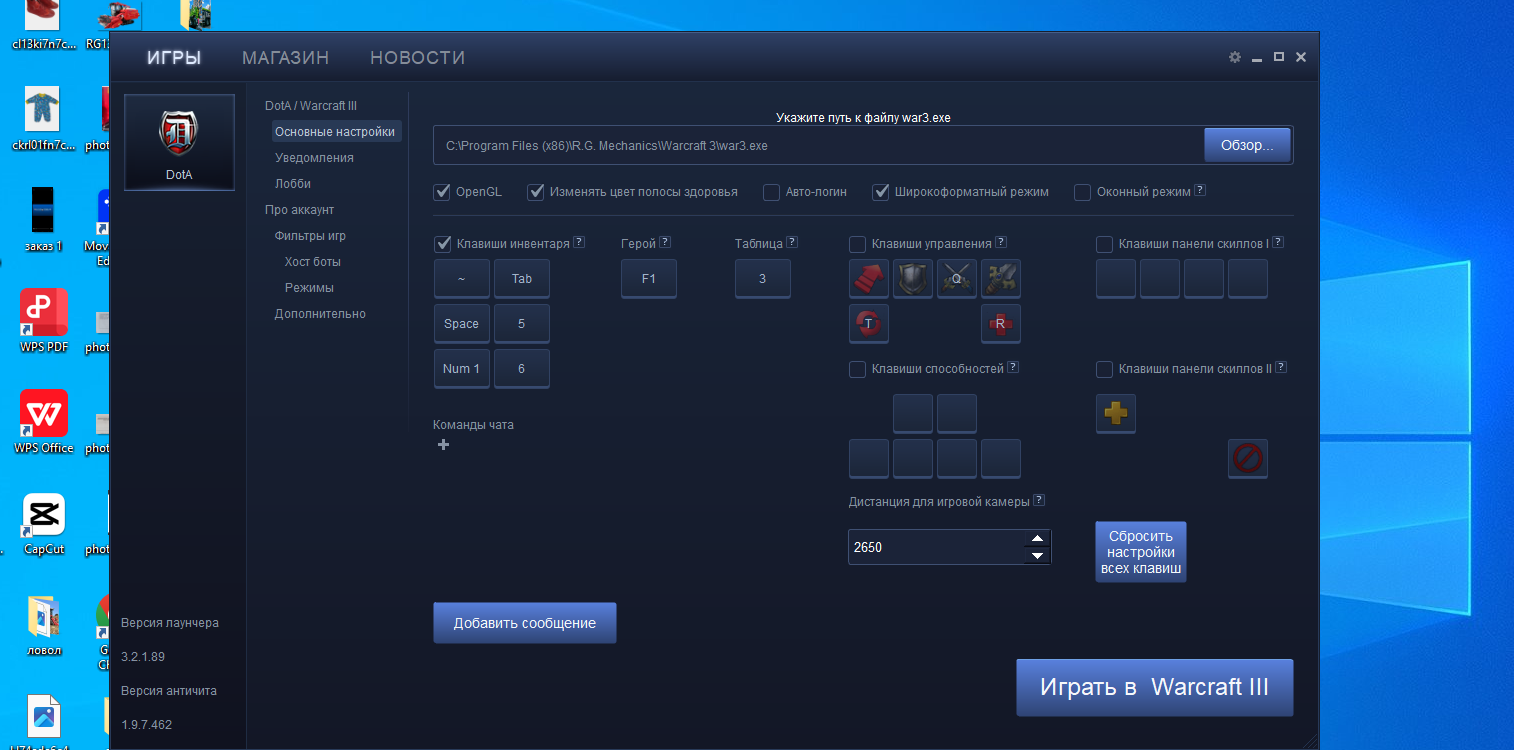Open WPS PDF desktop shortcut
1514x750 pixels.
click(44, 320)
